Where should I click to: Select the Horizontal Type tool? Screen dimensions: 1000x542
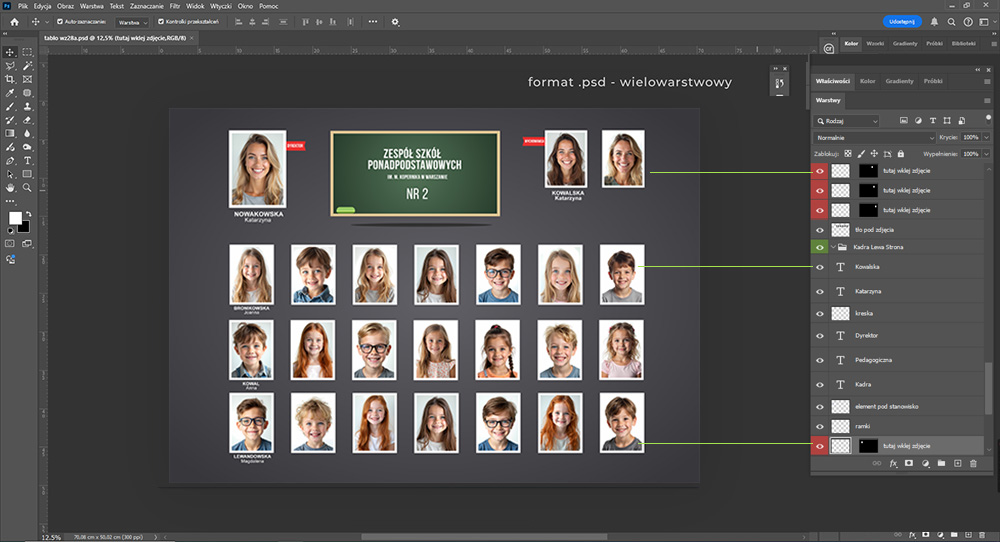click(27, 161)
